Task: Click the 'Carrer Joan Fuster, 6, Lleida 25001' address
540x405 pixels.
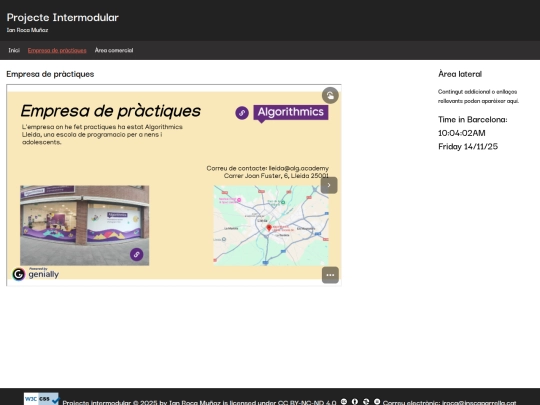Action: coord(276,176)
